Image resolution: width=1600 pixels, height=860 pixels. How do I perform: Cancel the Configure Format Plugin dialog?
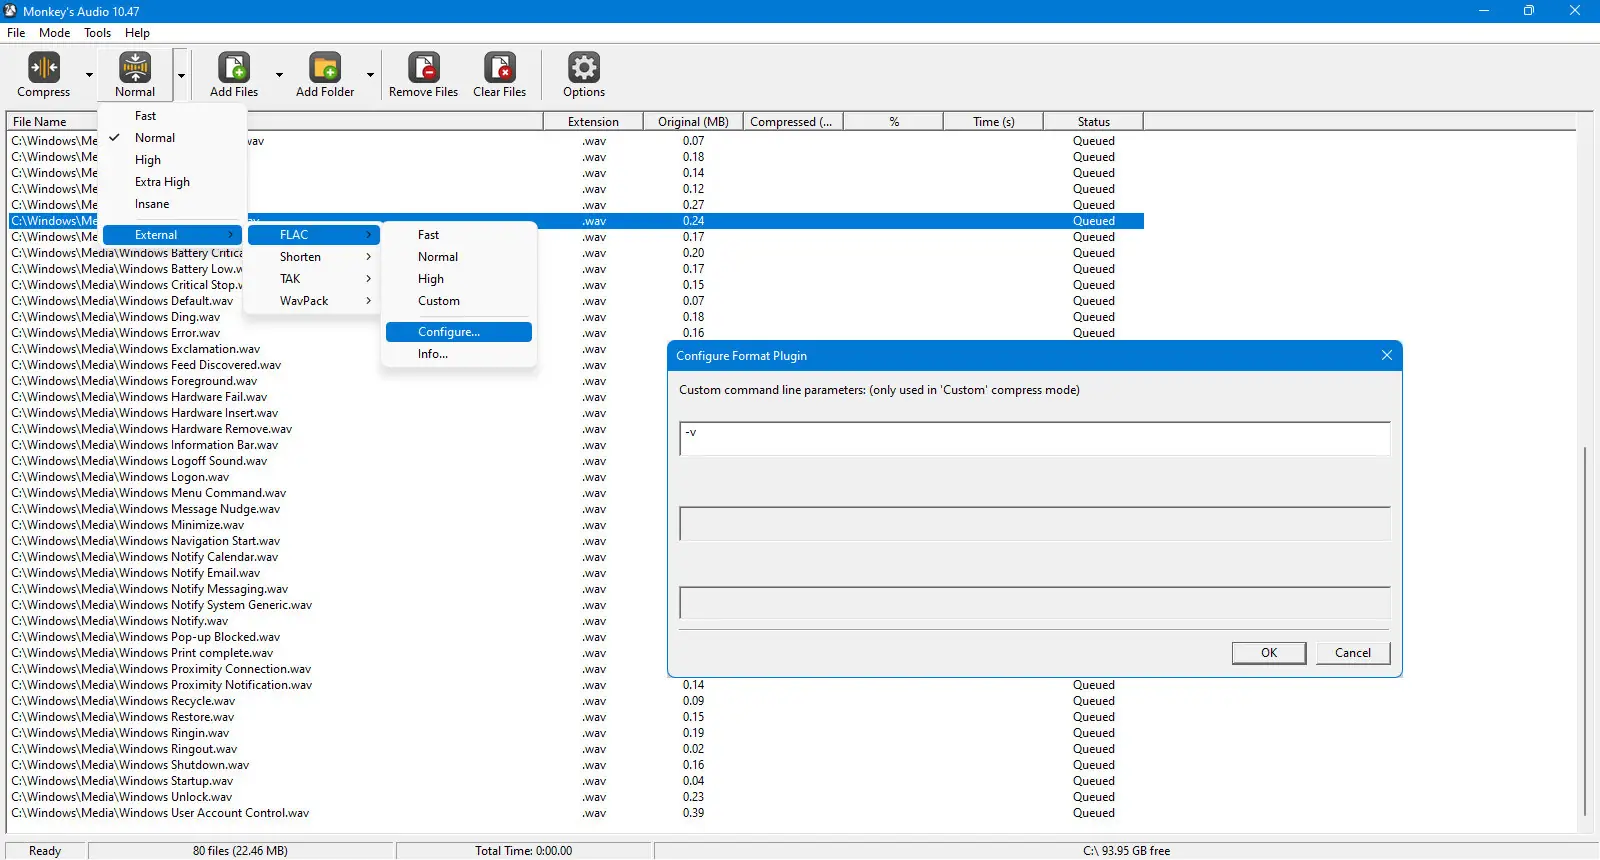pos(1353,653)
